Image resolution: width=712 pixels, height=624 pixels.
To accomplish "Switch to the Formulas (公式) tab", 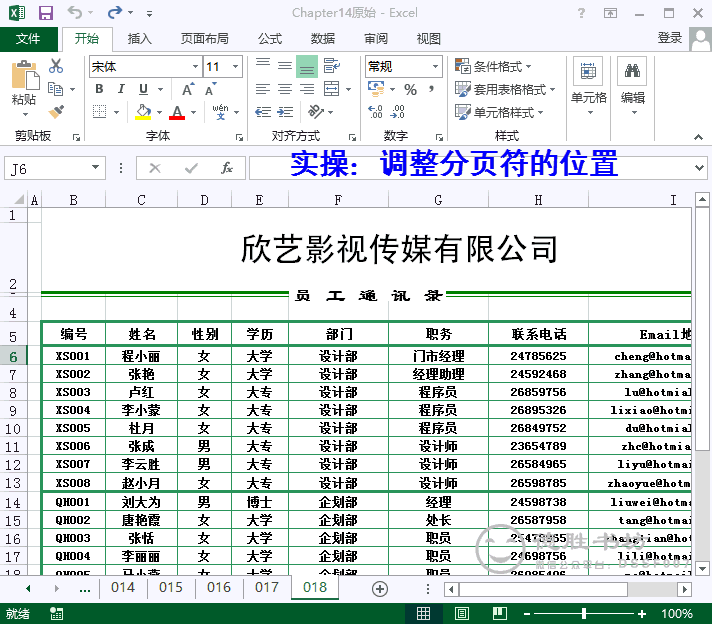I will pos(270,39).
